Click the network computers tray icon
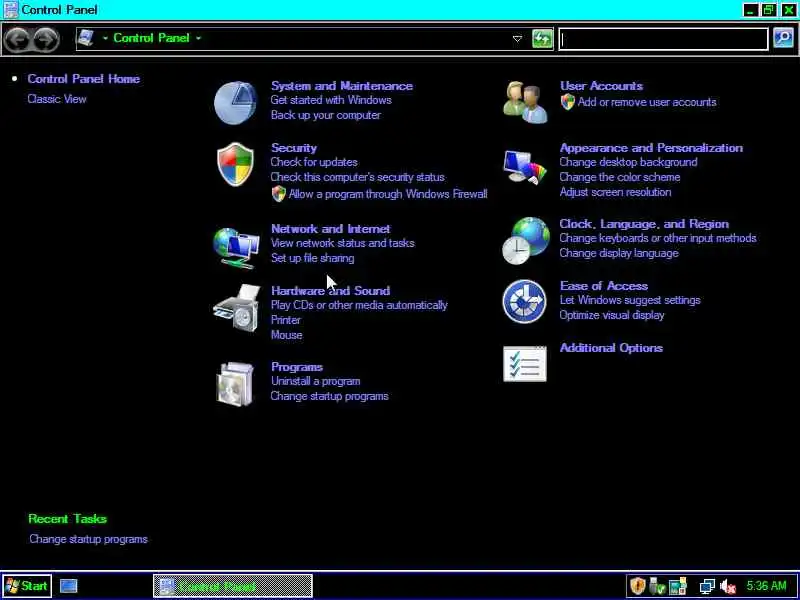The width and height of the screenshot is (800, 600). coord(707,586)
